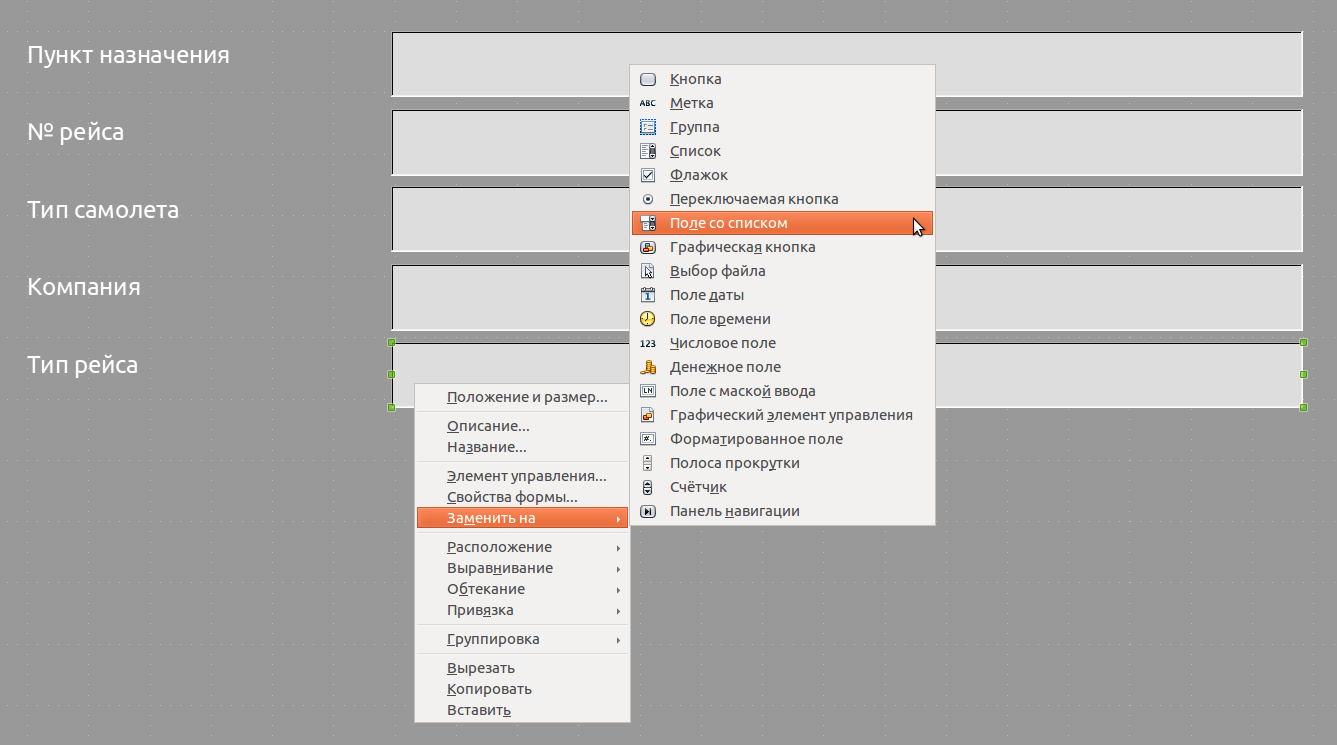Choose Поле даты menu item
This screenshot has width=1337, height=745.
tap(782, 295)
